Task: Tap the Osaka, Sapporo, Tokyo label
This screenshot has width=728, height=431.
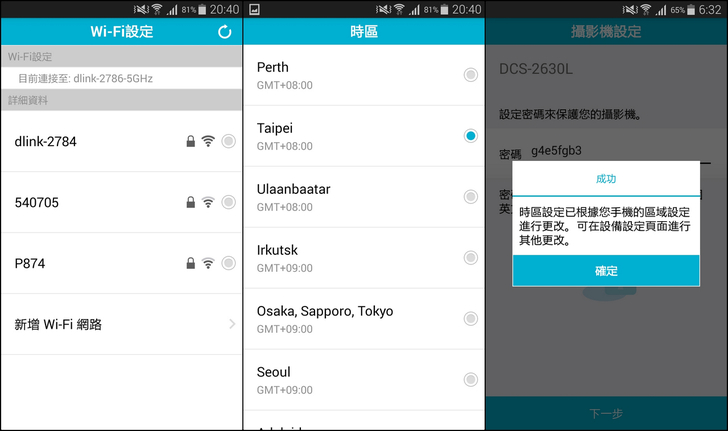Action: [325, 311]
